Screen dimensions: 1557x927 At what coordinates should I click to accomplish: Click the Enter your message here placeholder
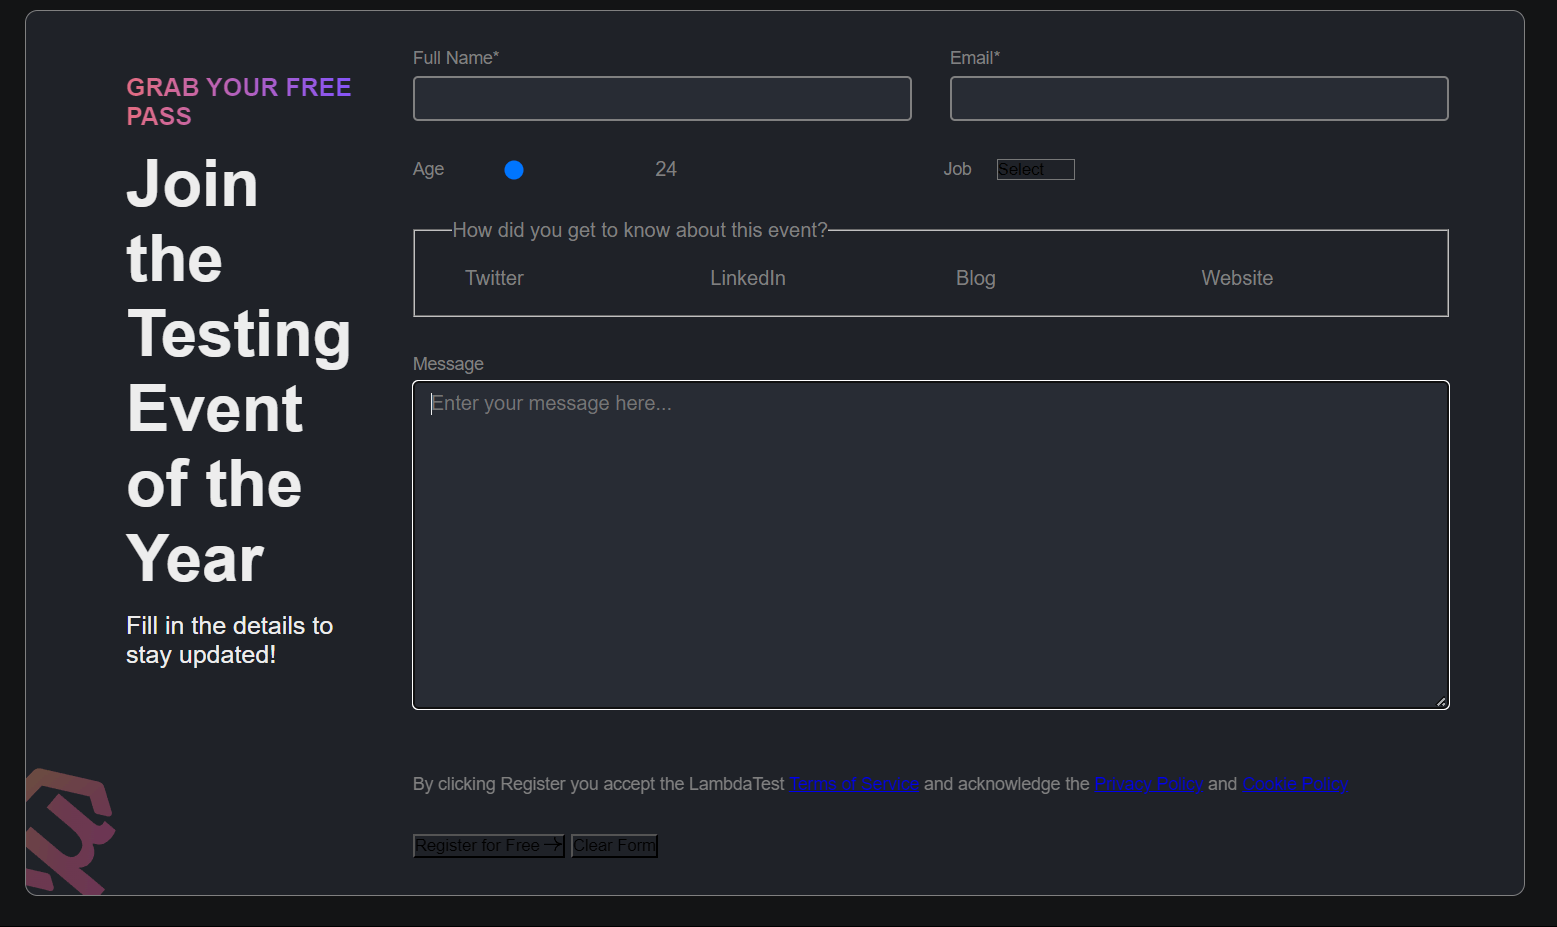coord(551,403)
